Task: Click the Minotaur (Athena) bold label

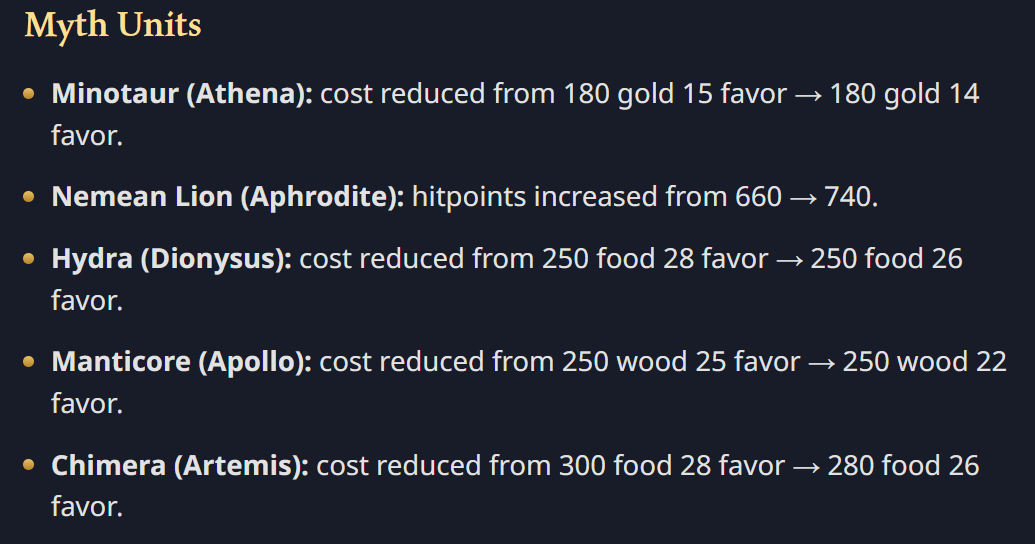Action: [182, 94]
